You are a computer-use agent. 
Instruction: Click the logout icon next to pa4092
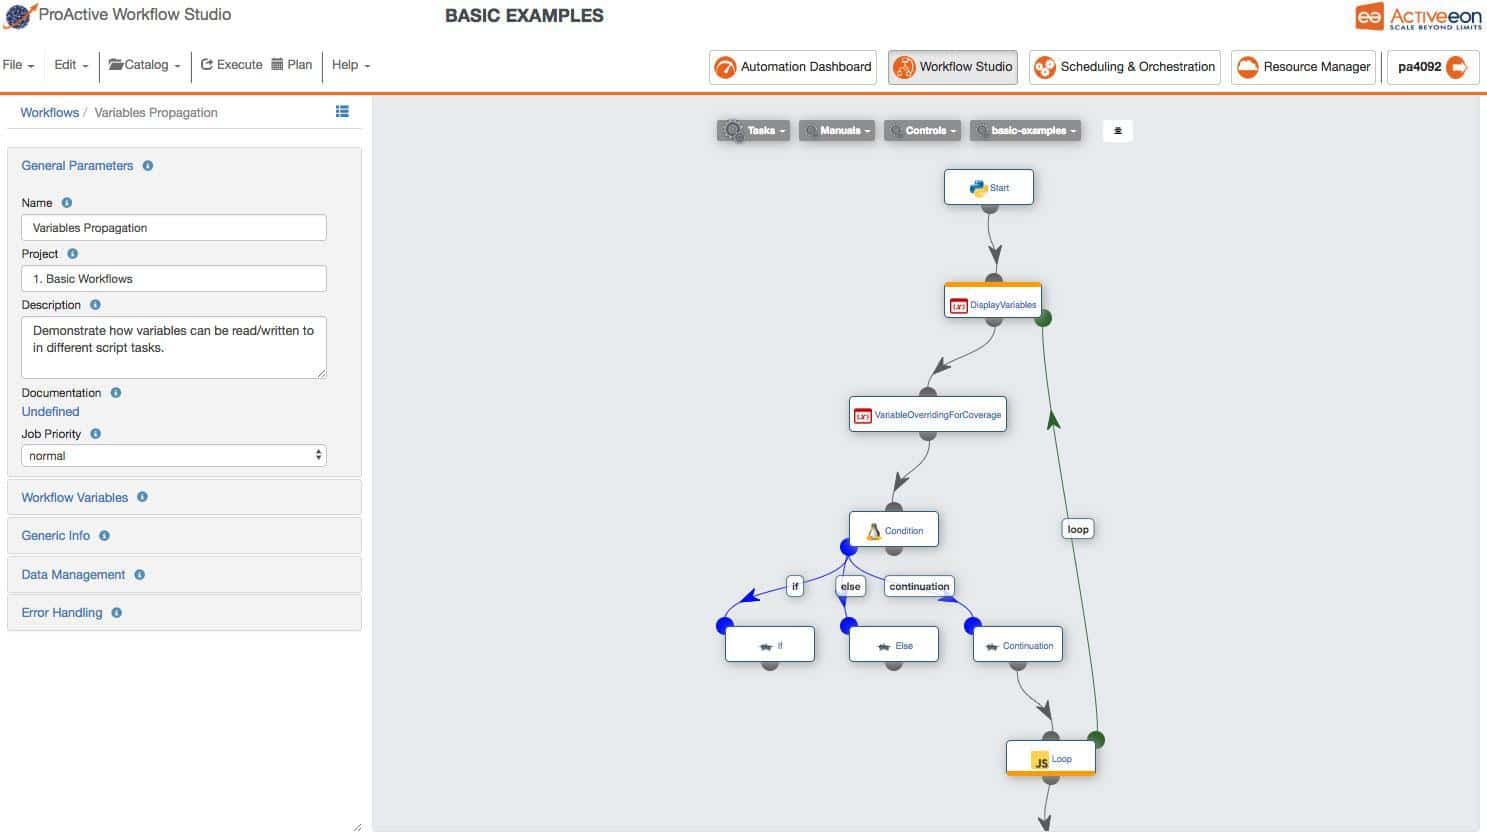pyautogui.click(x=1457, y=67)
